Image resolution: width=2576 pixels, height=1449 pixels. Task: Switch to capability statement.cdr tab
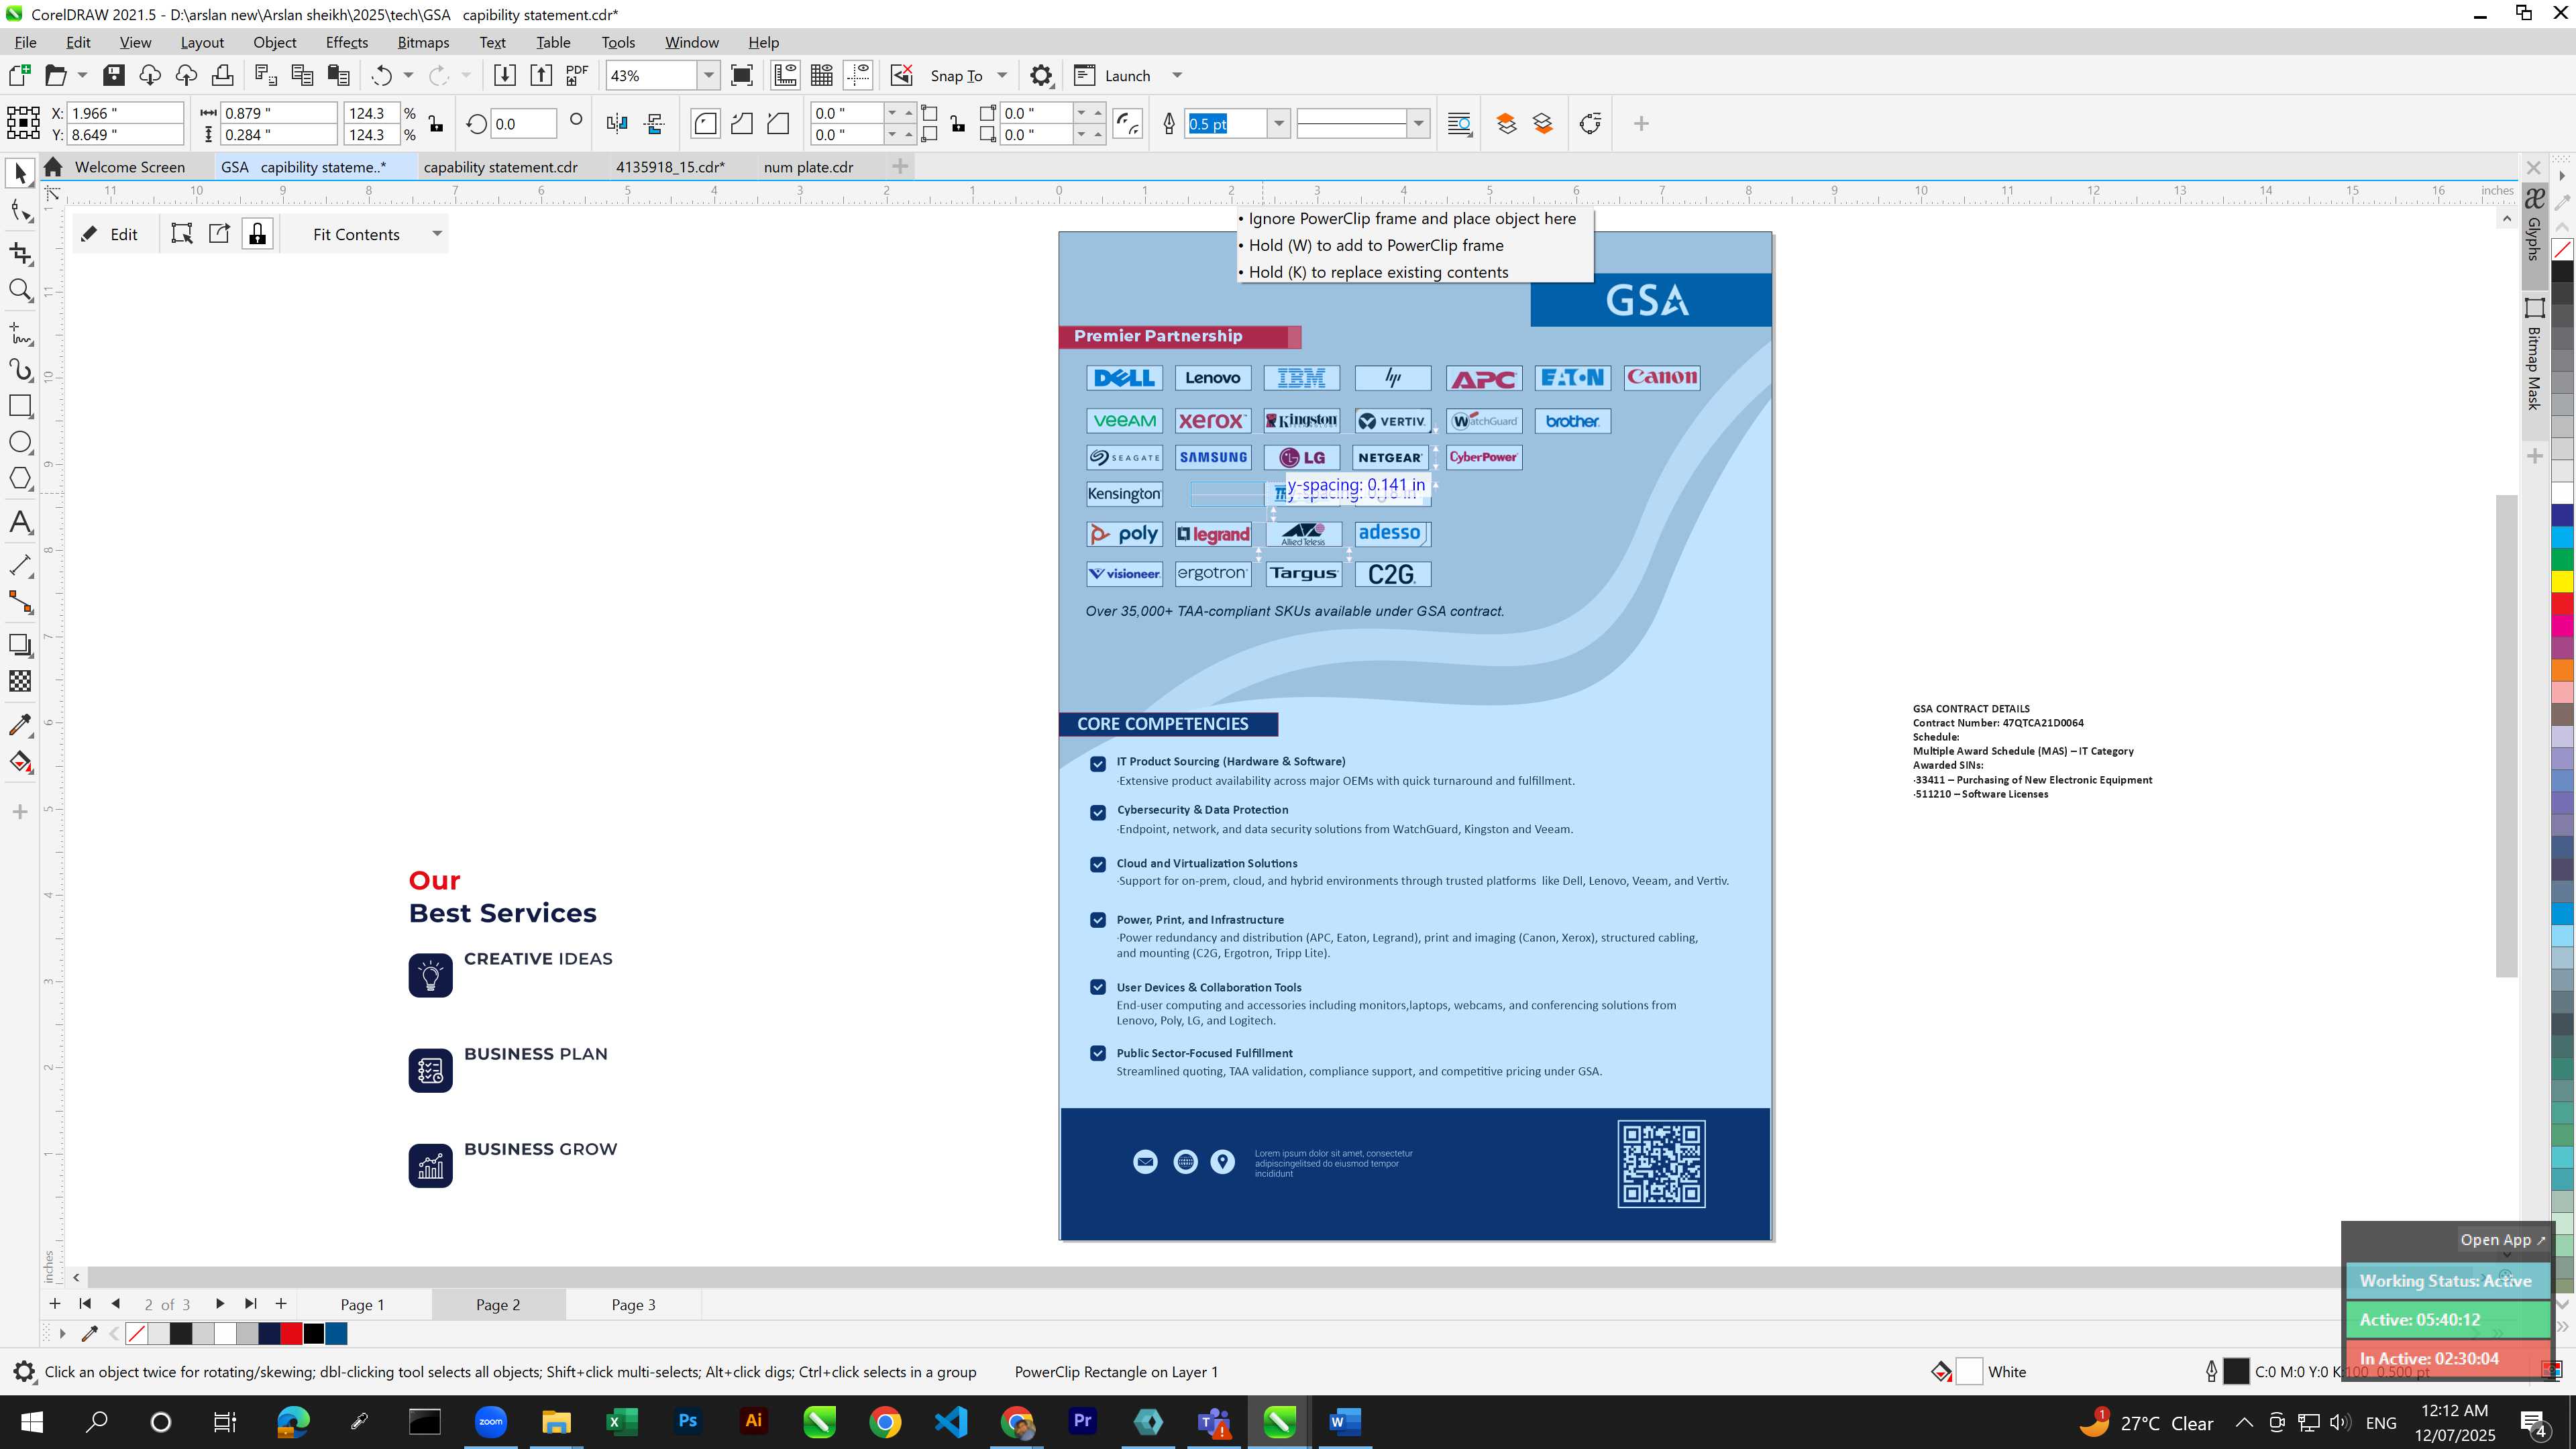pyautogui.click(x=500, y=167)
